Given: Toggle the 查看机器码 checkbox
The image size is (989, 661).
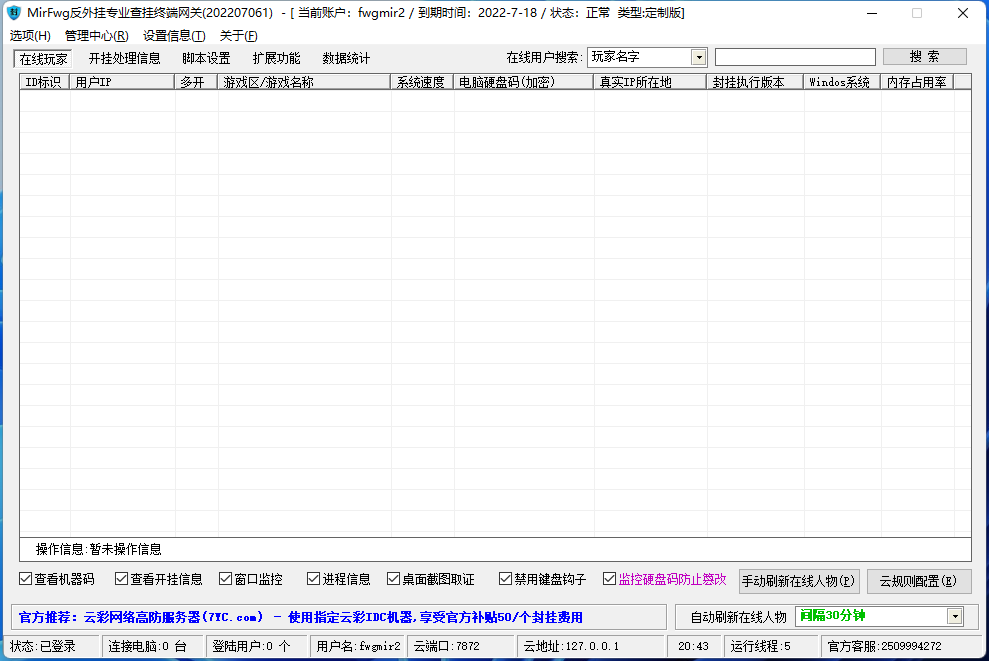Looking at the screenshot, I should tap(26, 579).
